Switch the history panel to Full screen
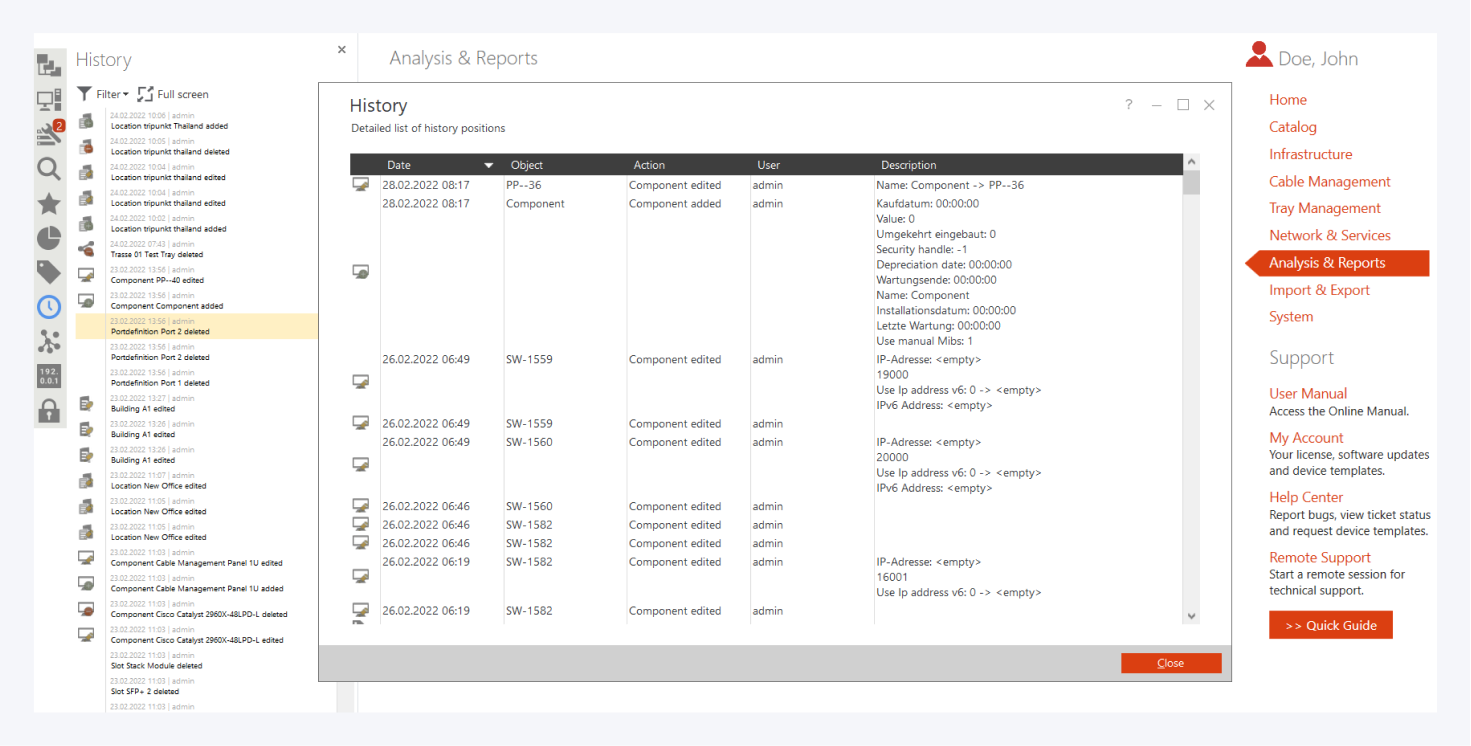Image resolution: width=1471 pixels, height=746 pixels. pyautogui.click(x=173, y=94)
